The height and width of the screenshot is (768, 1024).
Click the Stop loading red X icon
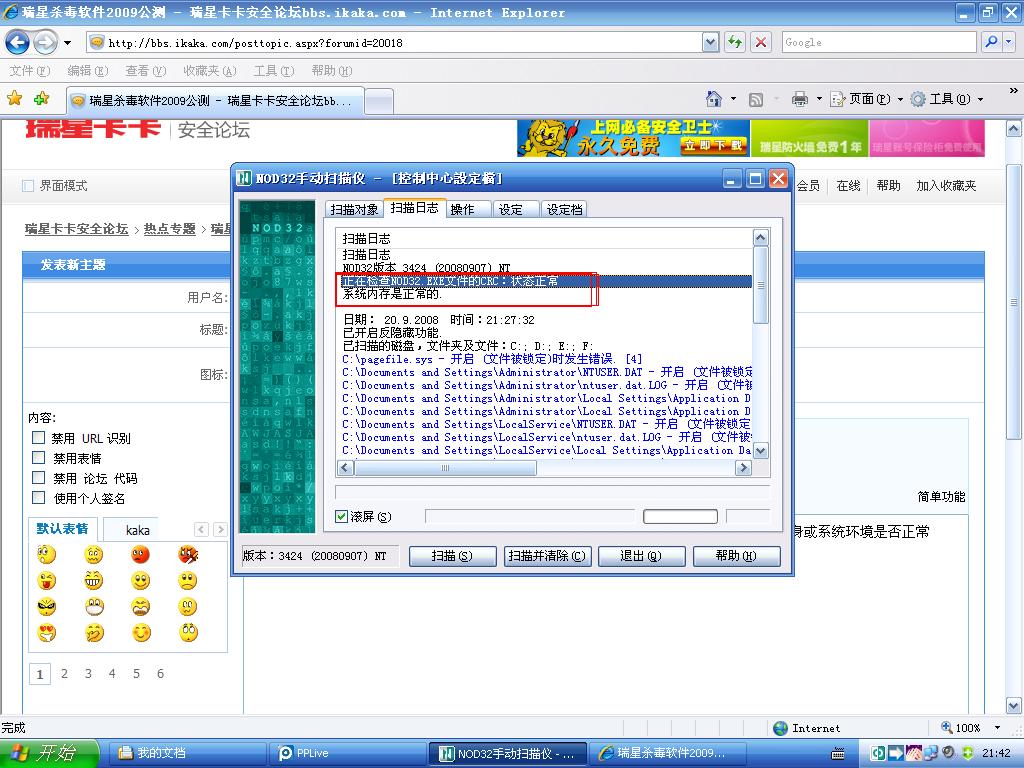761,42
